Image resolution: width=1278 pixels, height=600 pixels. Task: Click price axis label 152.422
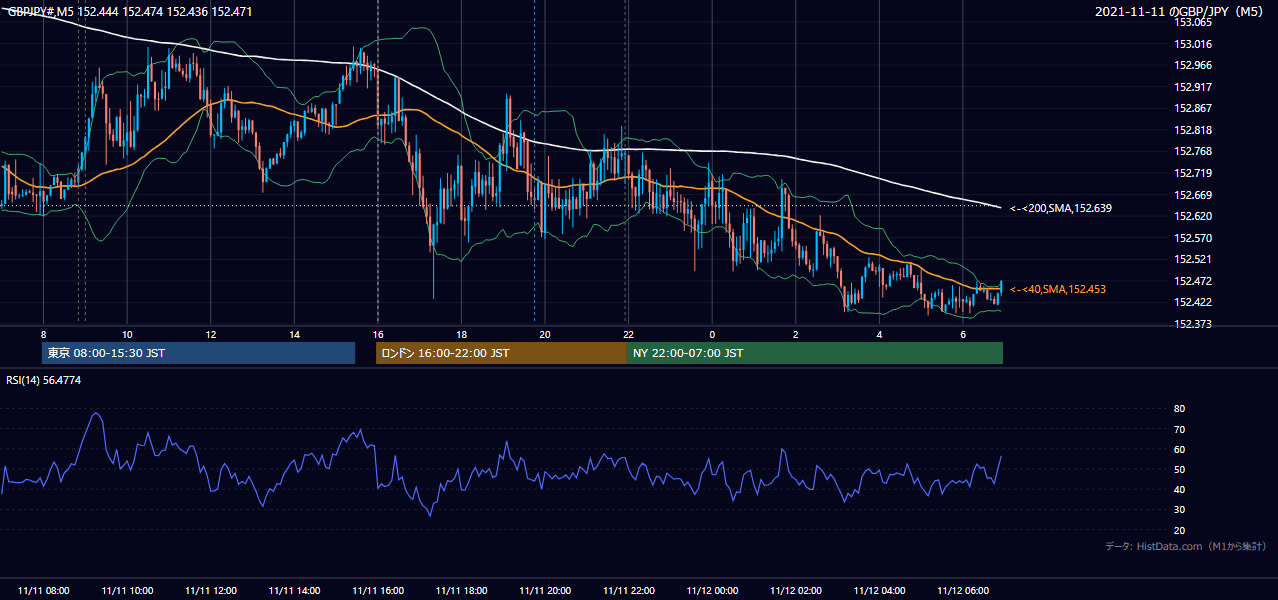[1192, 302]
